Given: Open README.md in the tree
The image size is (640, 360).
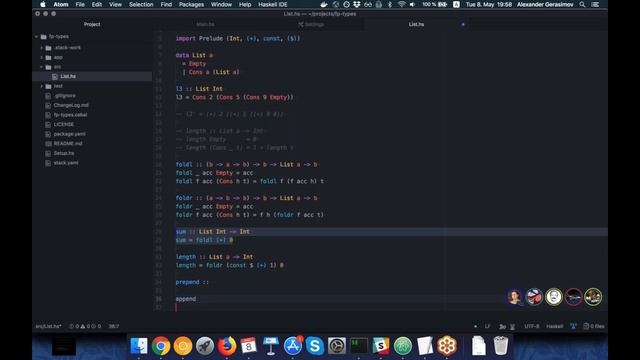Looking at the screenshot, I should (68, 144).
